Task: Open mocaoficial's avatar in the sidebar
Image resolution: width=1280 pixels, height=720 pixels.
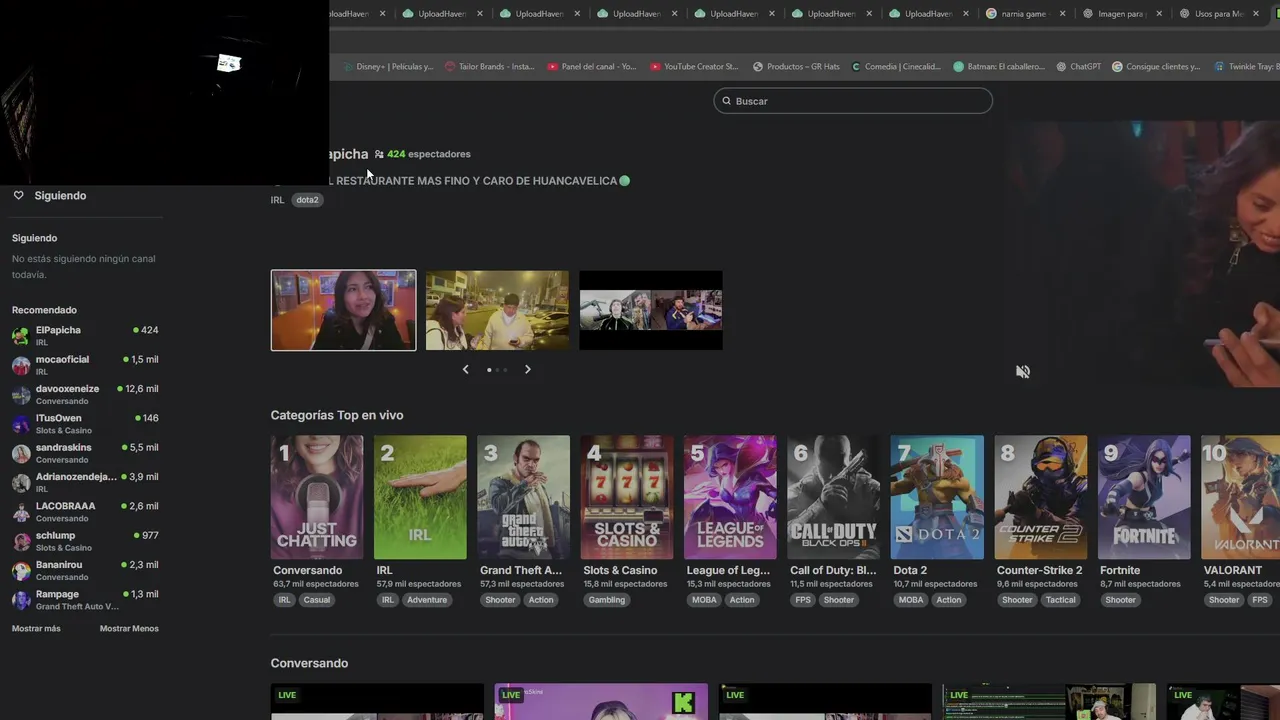Action: click(21, 365)
